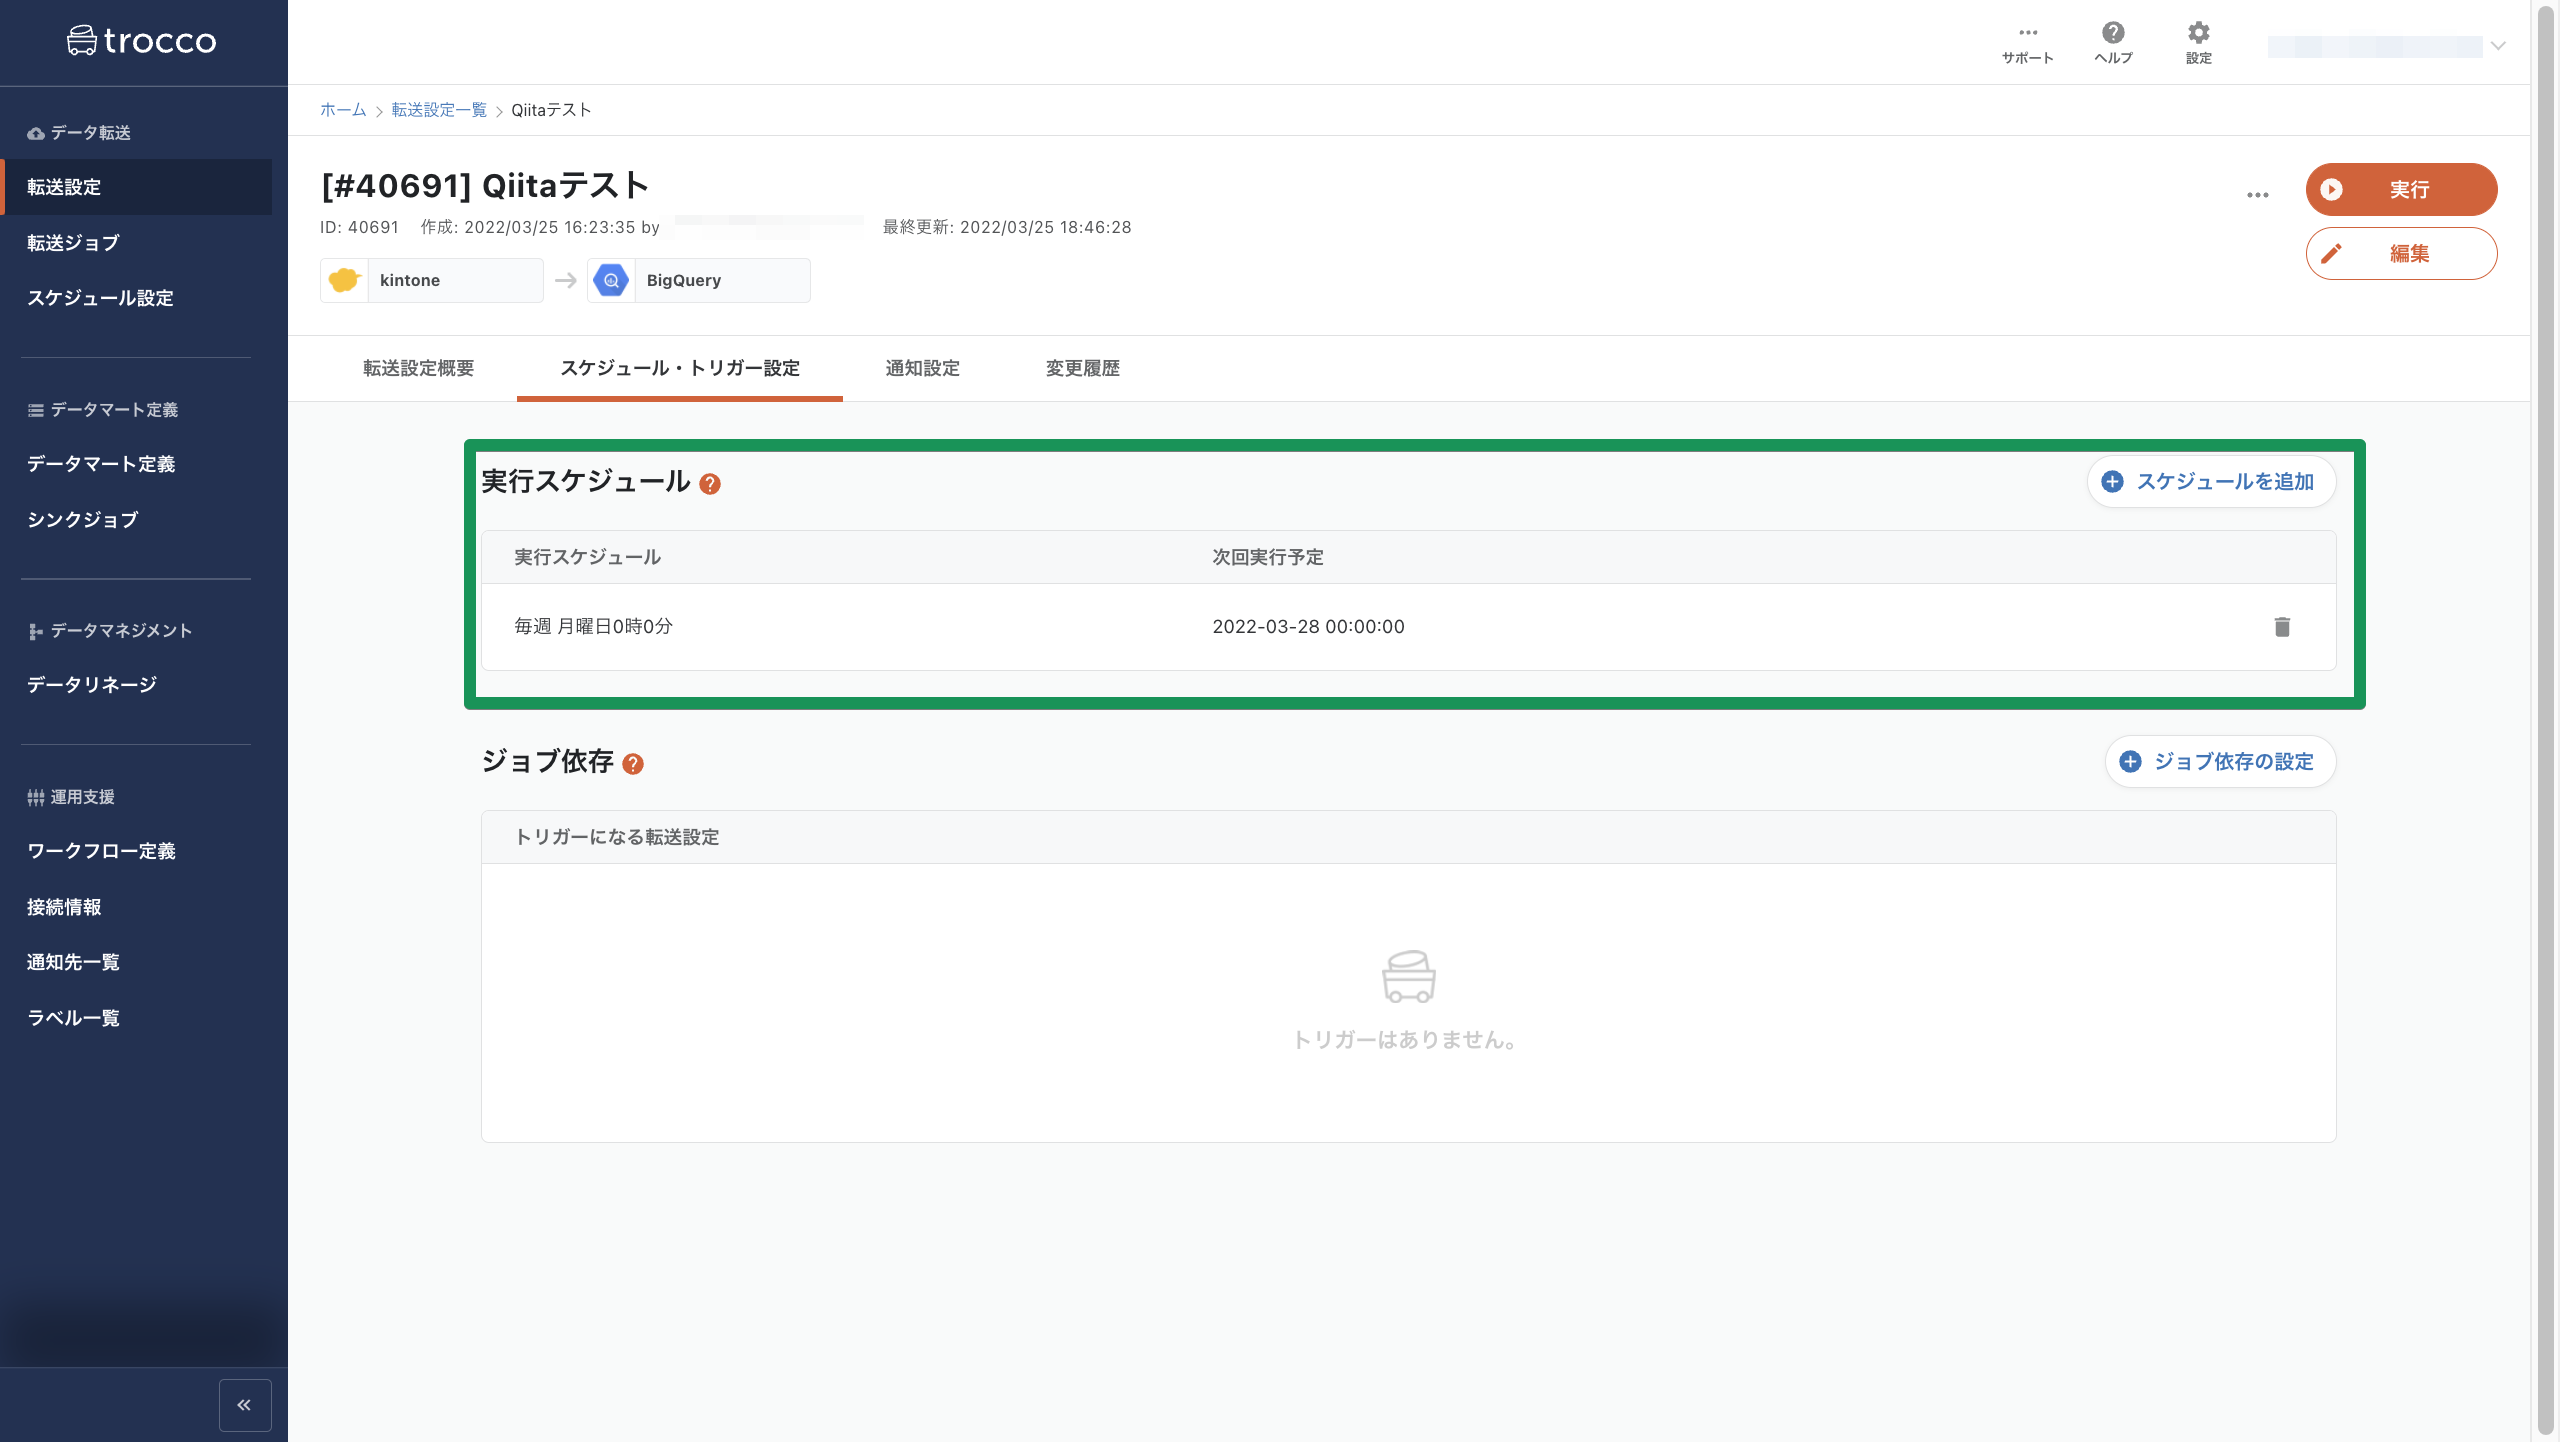The height and width of the screenshot is (1442, 2560).
Task: Open ワークフロー定義 in the sidebar
Action: click(x=101, y=851)
